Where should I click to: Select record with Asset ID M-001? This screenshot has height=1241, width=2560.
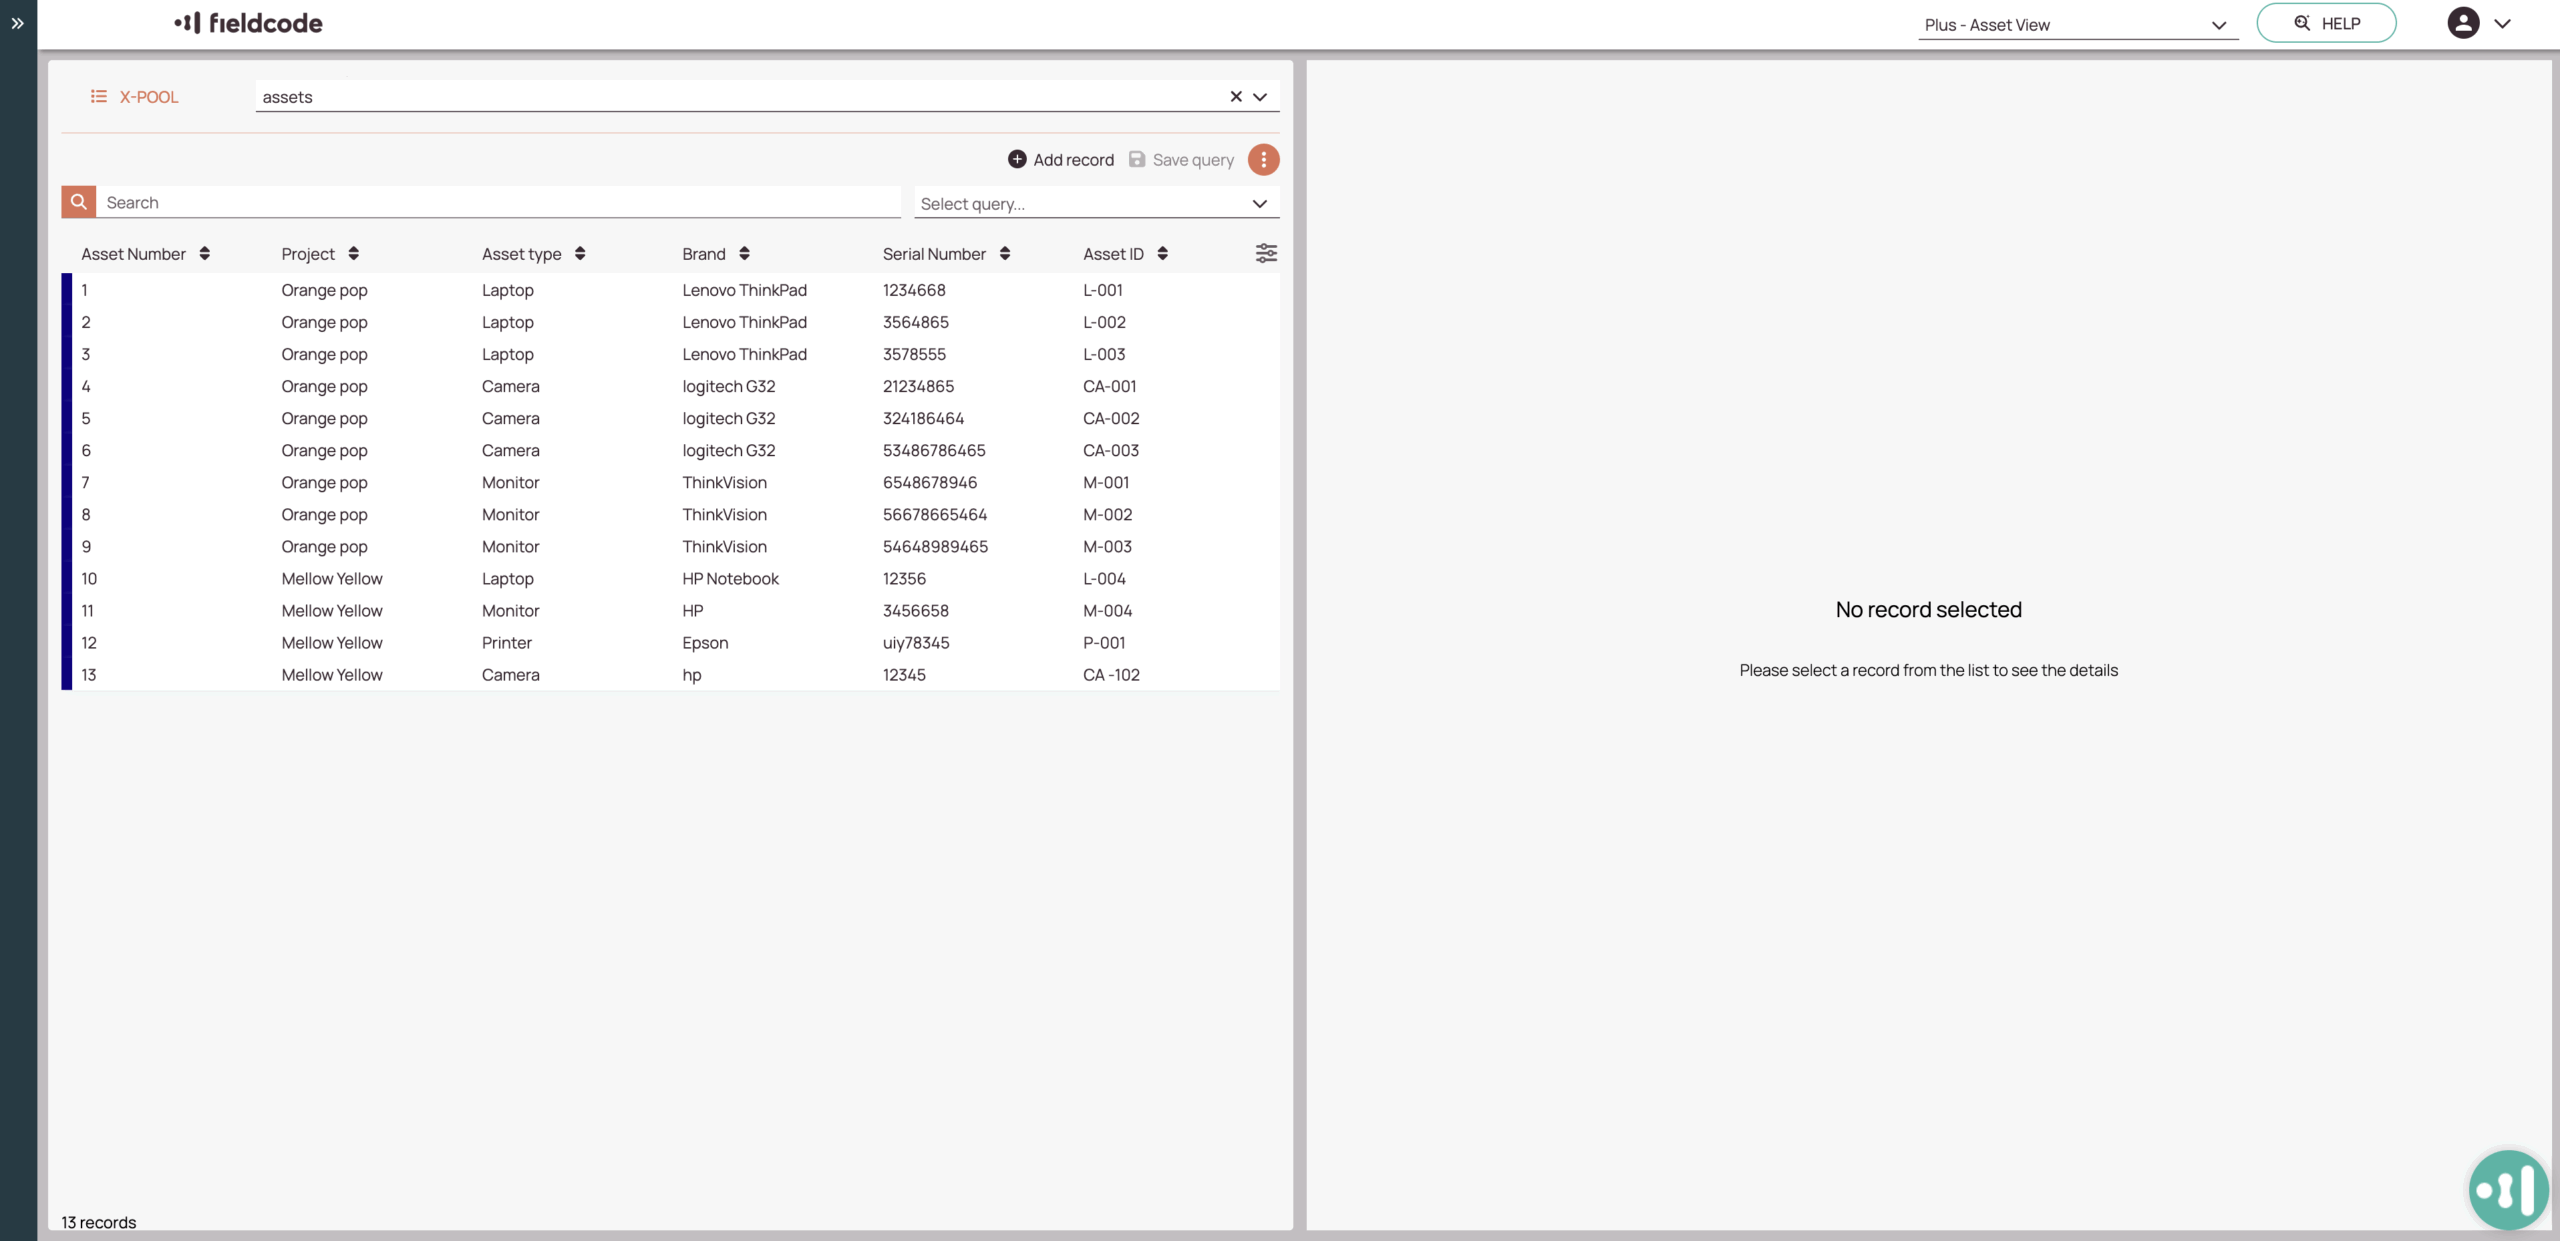[670, 482]
